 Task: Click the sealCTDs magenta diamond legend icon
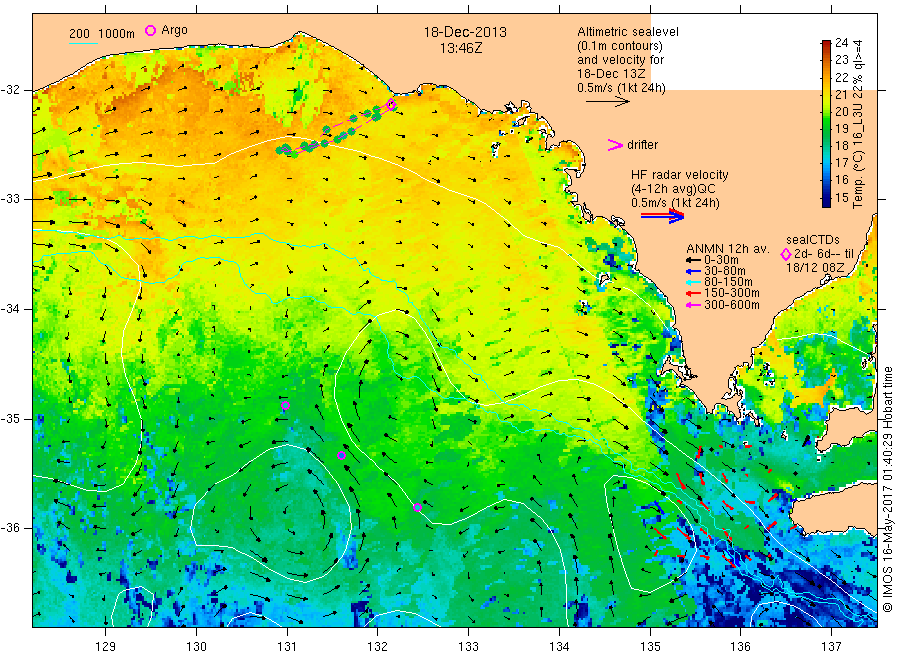pos(786,254)
